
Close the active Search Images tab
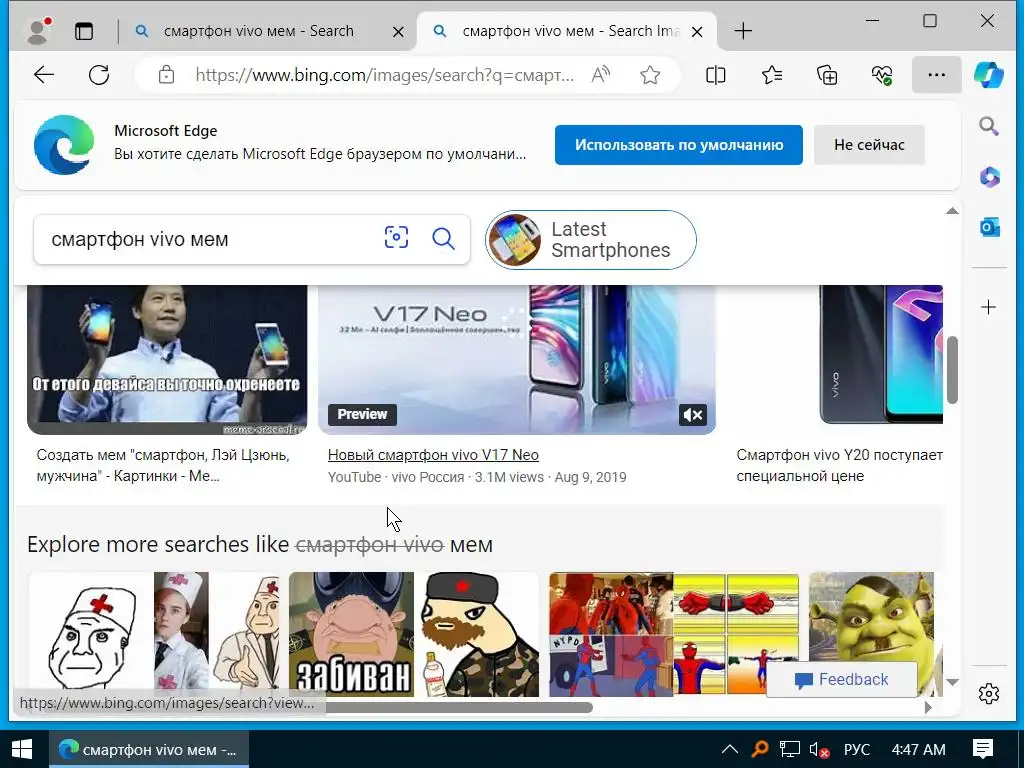point(697,31)
